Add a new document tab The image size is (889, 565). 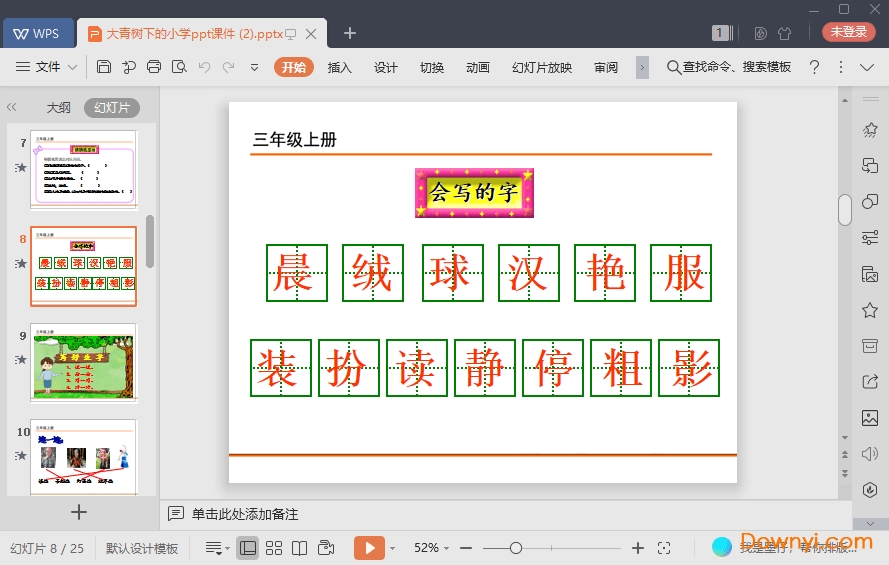tap(350, 33)
